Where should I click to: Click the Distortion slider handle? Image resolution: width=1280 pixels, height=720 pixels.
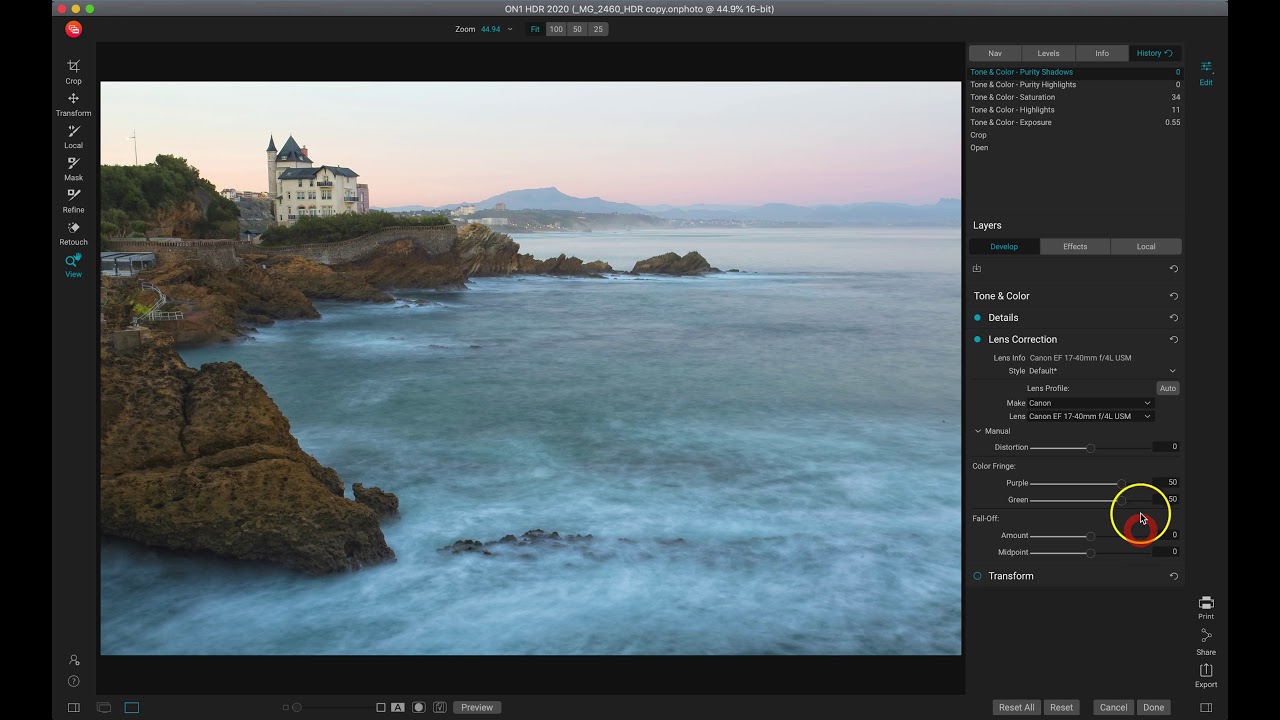[x=1090, y=448]
